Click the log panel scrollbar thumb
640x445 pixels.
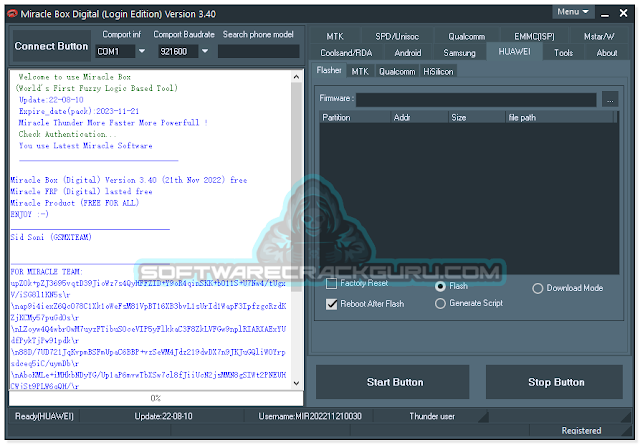pyautogui.click(x=297, y=187)
